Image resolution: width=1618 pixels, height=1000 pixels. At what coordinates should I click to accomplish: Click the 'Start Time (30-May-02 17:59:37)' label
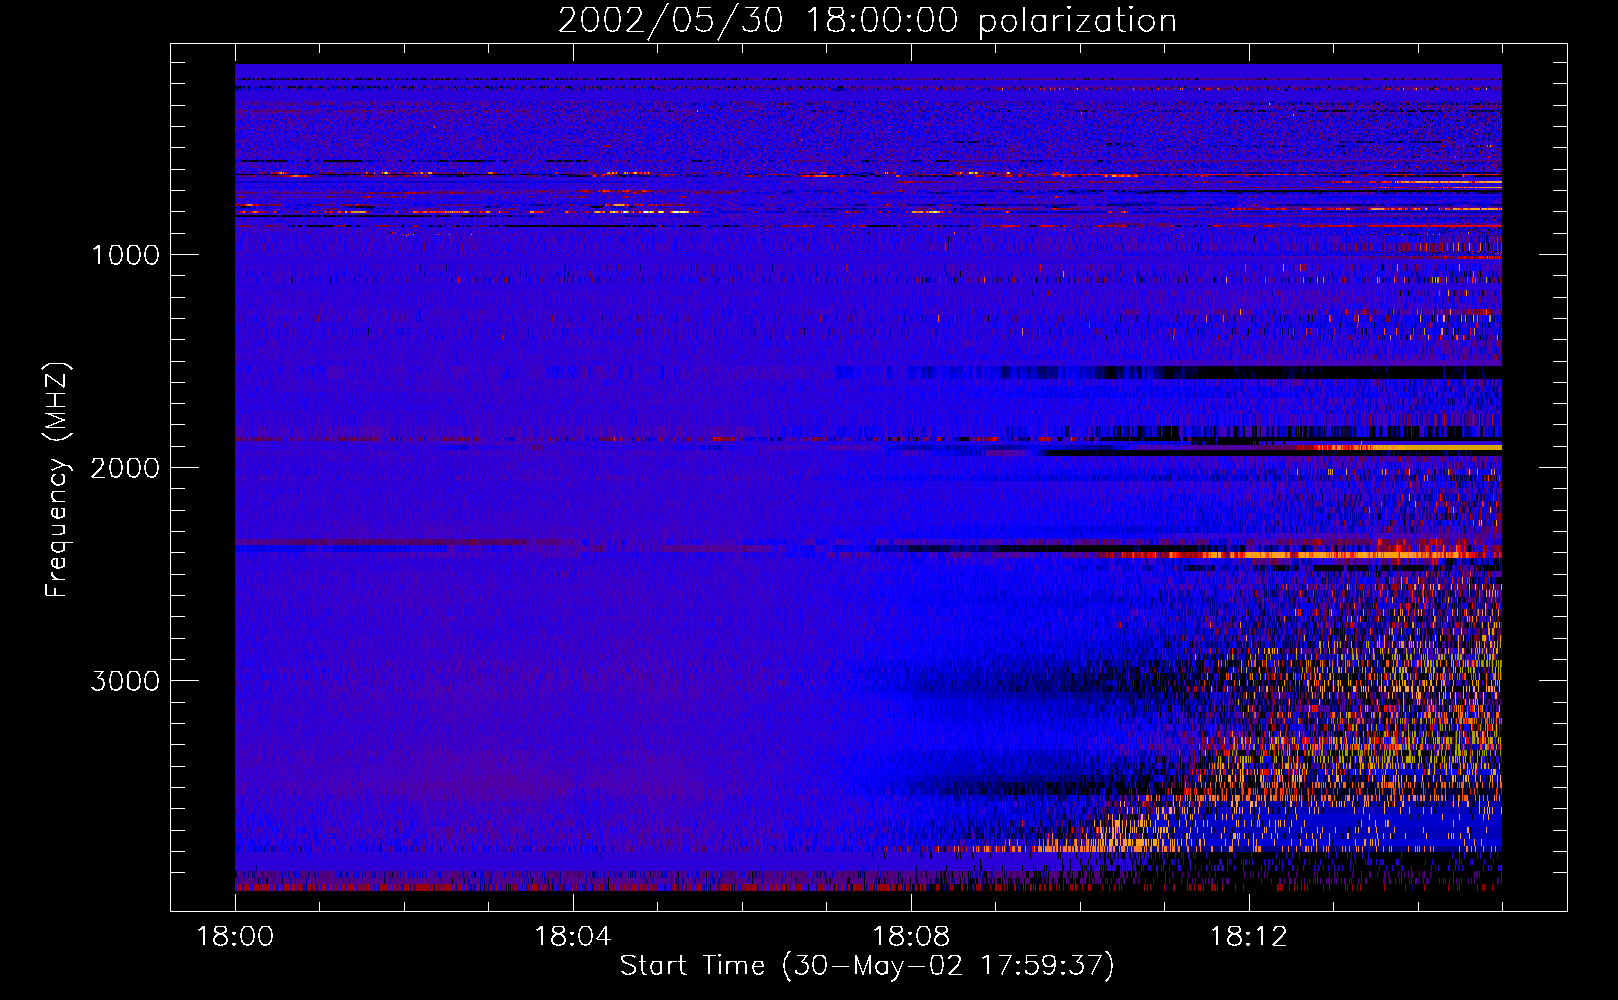(x=867, y=966)
